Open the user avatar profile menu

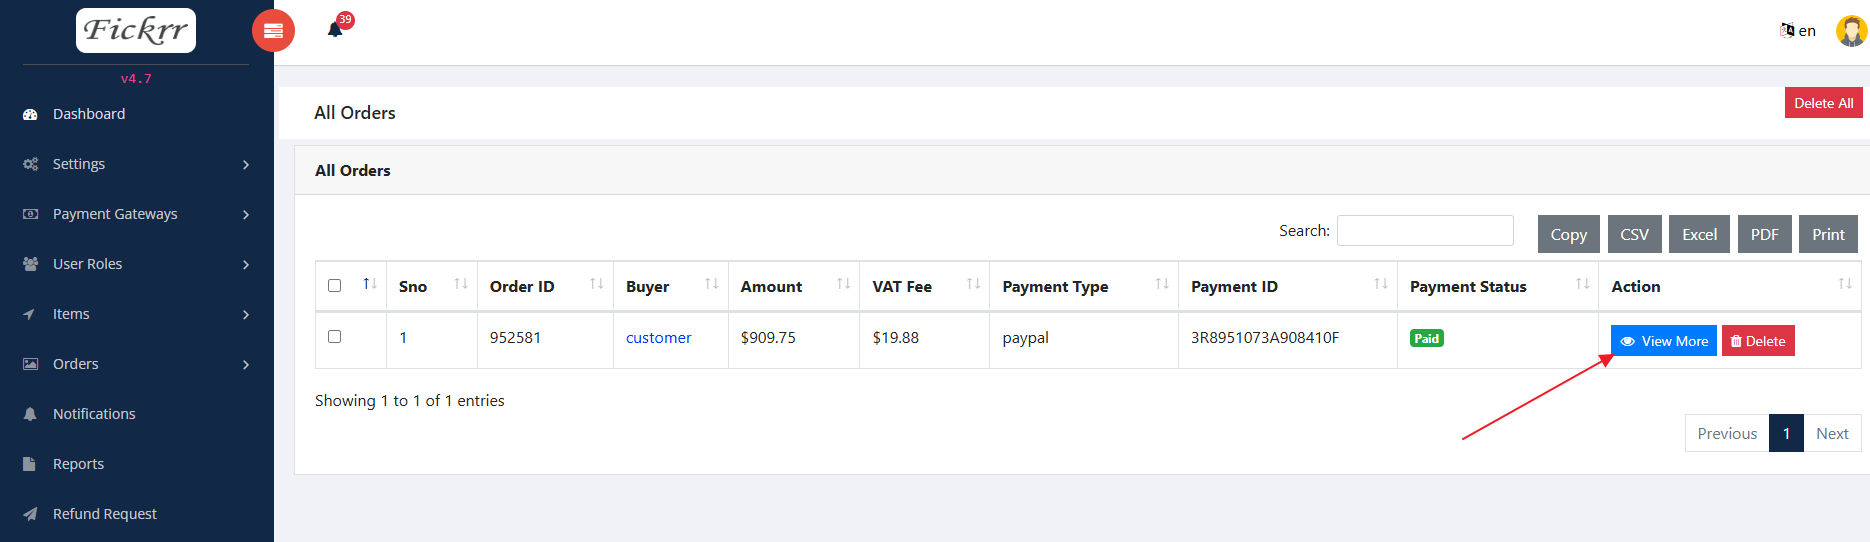[1850, 31]
